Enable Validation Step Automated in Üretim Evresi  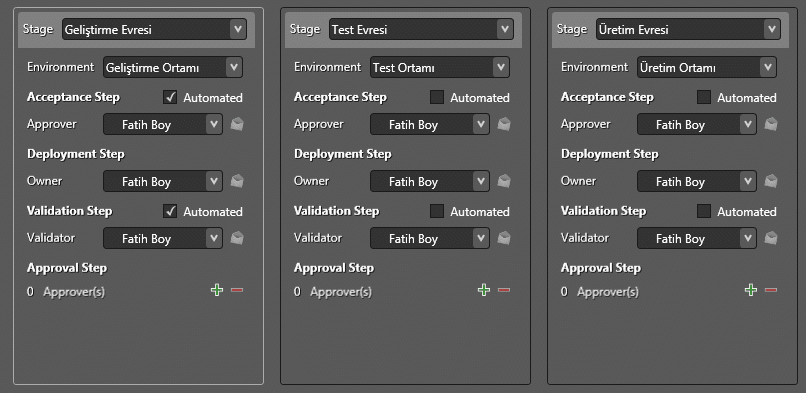pos(704,211)
